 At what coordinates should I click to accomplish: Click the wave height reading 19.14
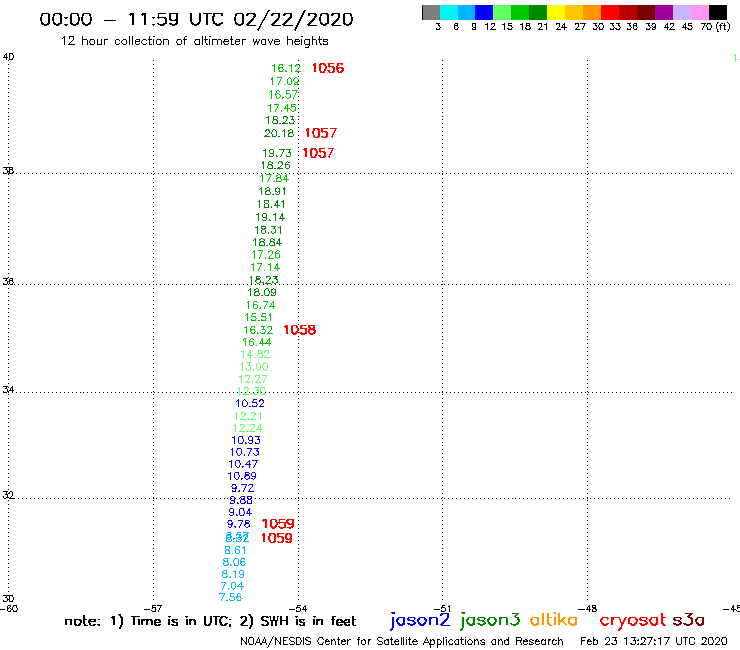click(x=270, y=218)
